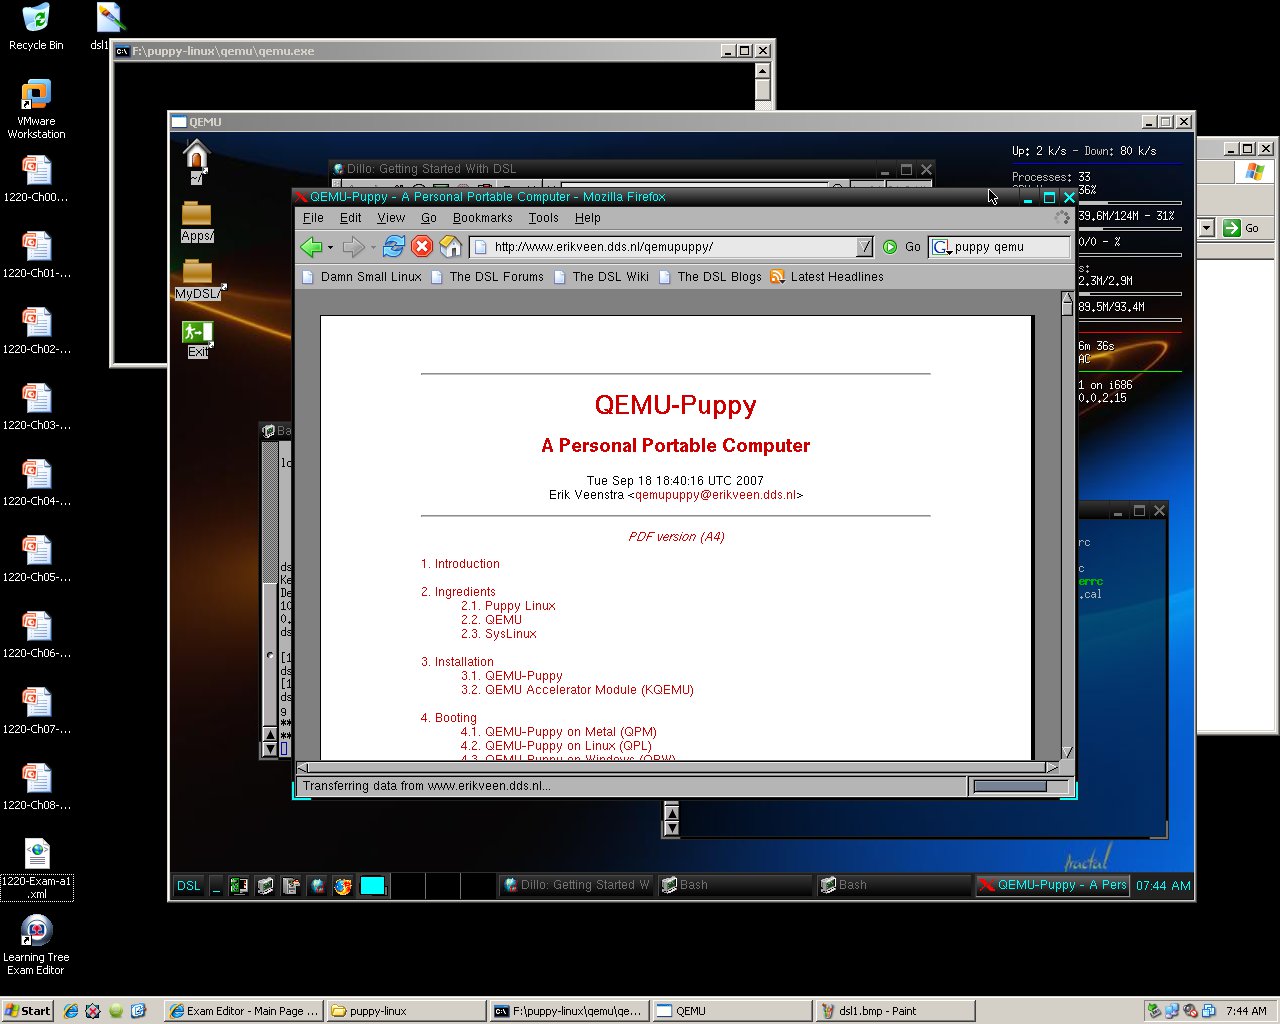
Task: Click the Exit icon on DSL desktop
Action: [197, 339]
